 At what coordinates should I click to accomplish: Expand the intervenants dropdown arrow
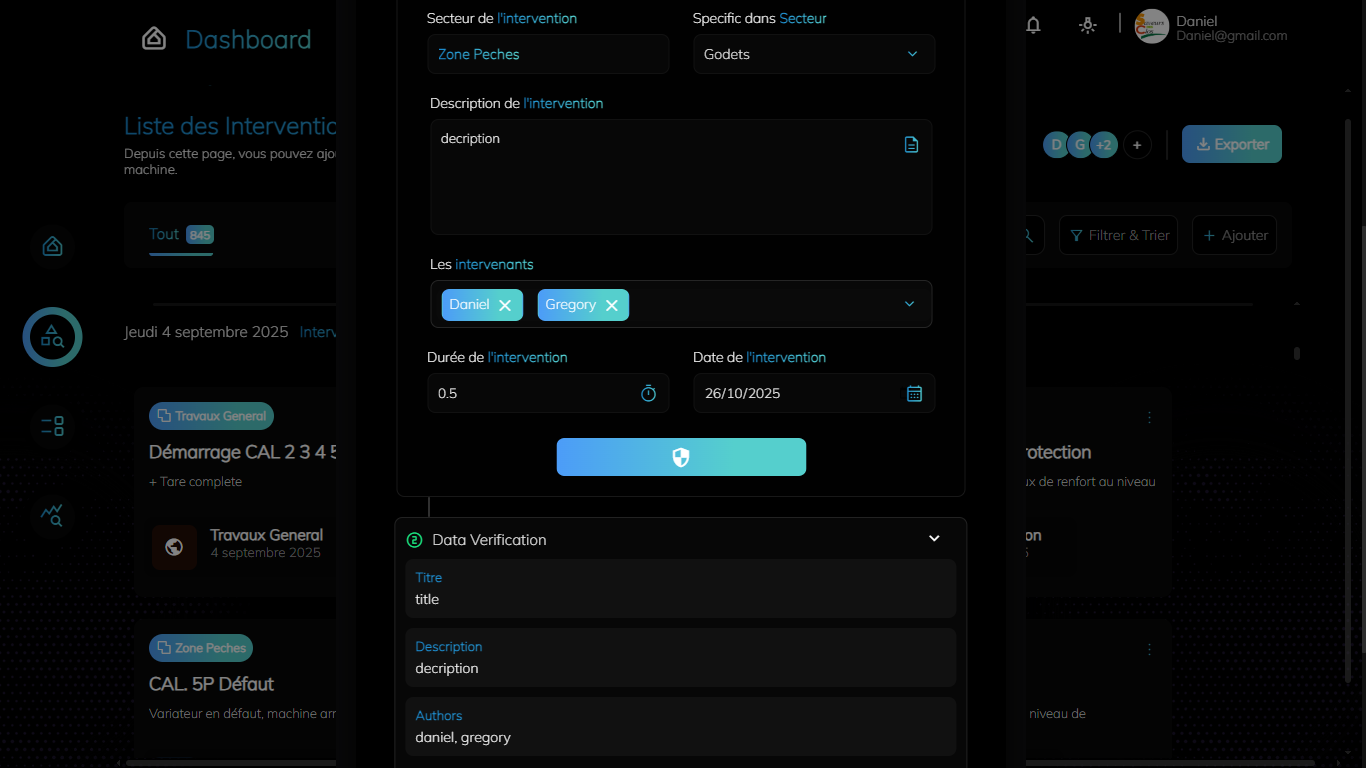[x=909, y=304]
